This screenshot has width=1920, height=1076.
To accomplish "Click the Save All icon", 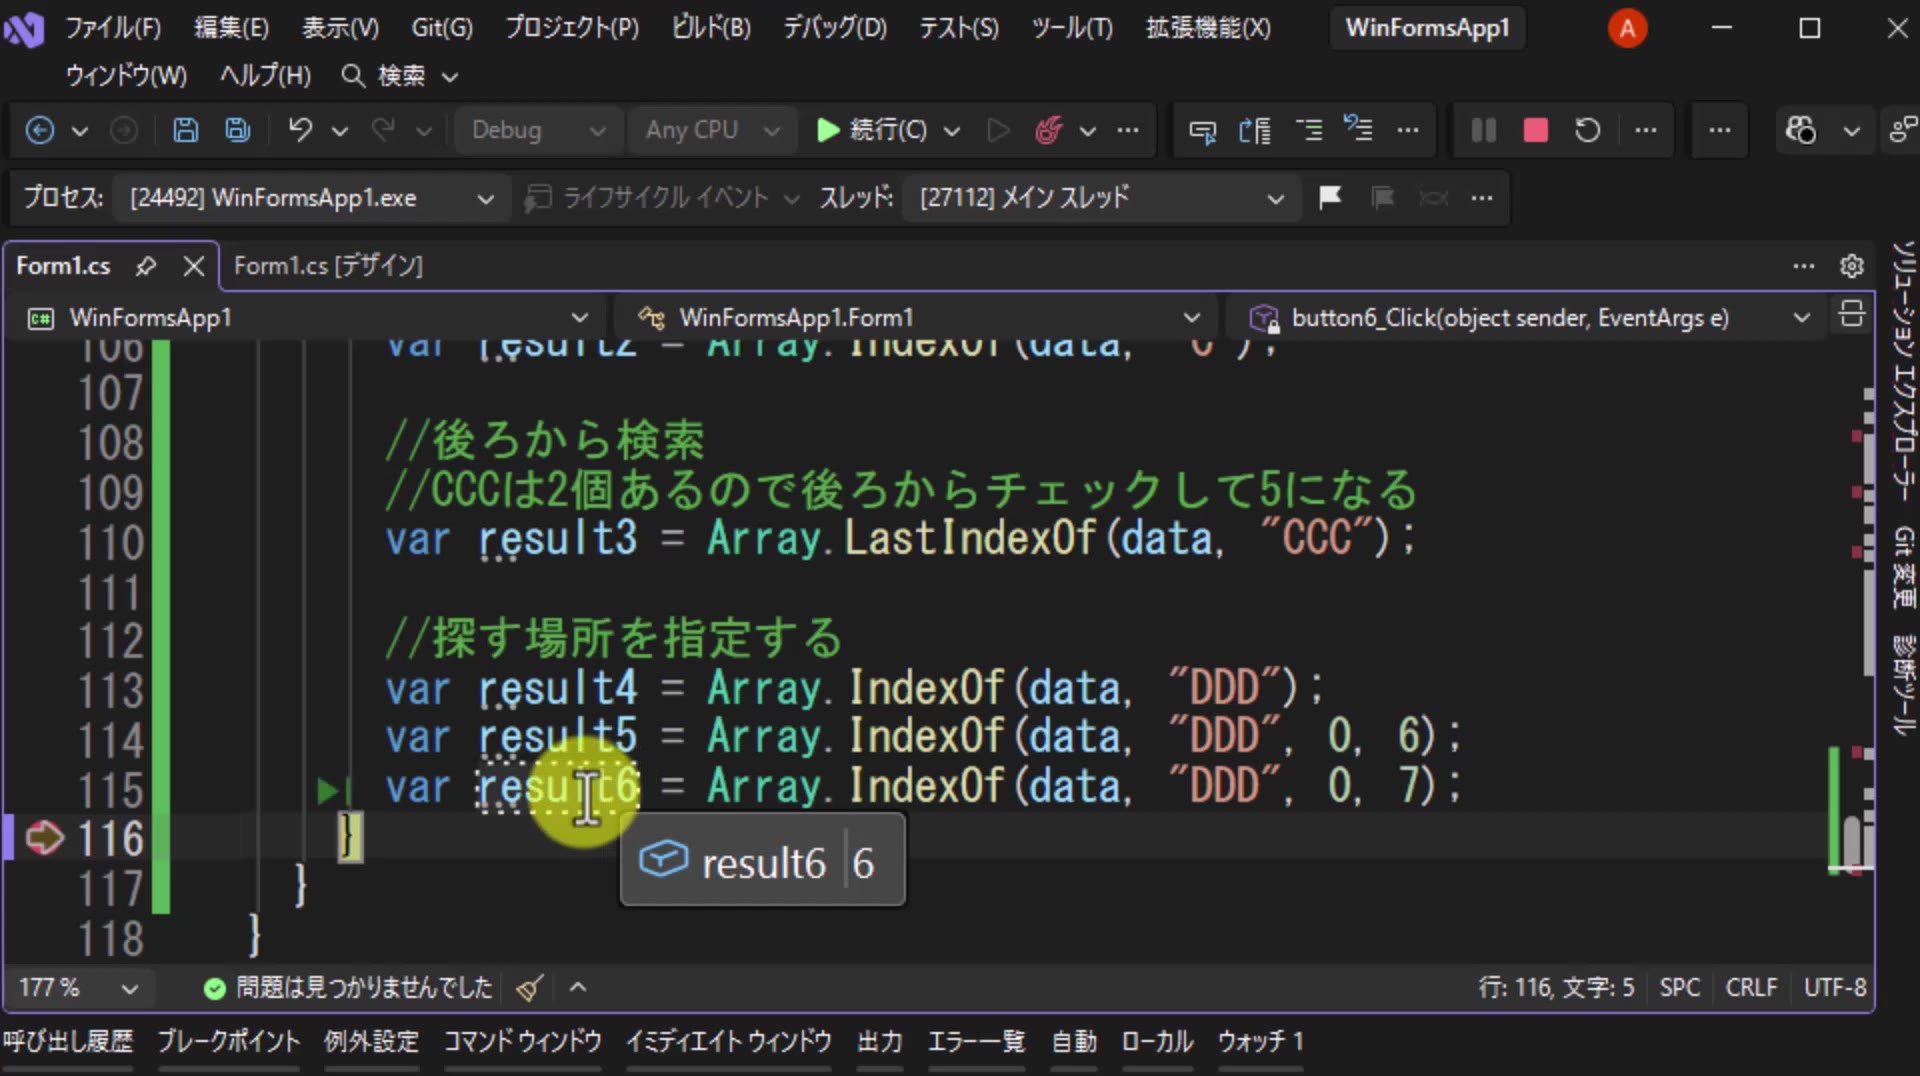I will [x=238, y=130].
